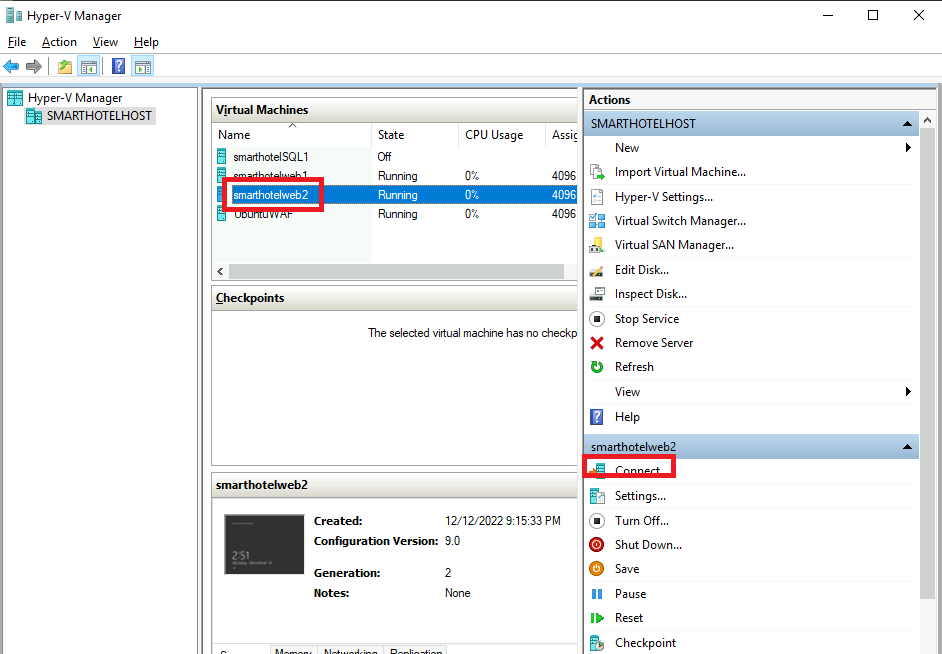942x654 pixels.
Task: Click the smarthotelweb2 preview thumbnail
Action: pyautogui.click(x=264, y=545)
